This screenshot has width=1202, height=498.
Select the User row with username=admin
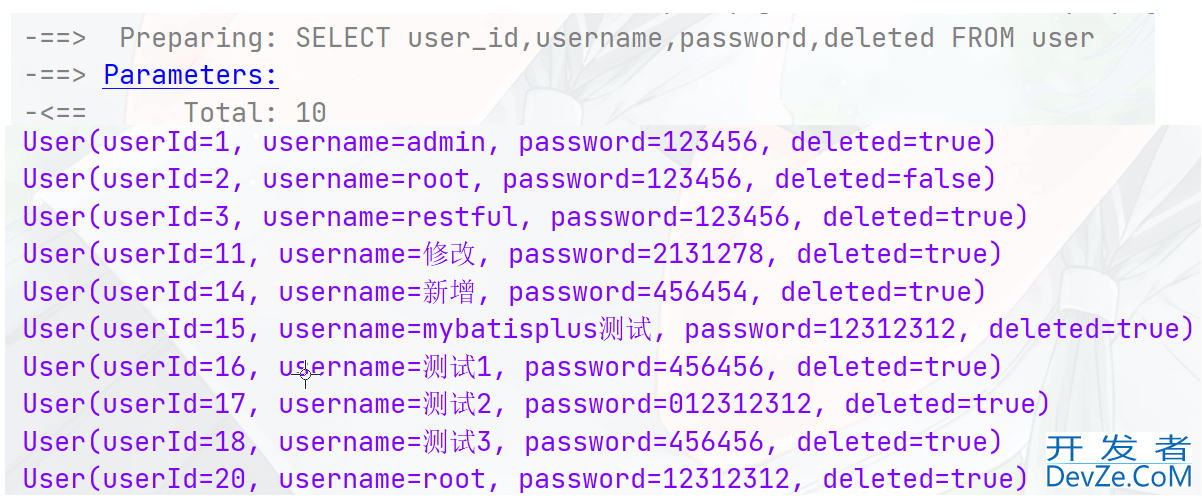click(x=510, y=142)
